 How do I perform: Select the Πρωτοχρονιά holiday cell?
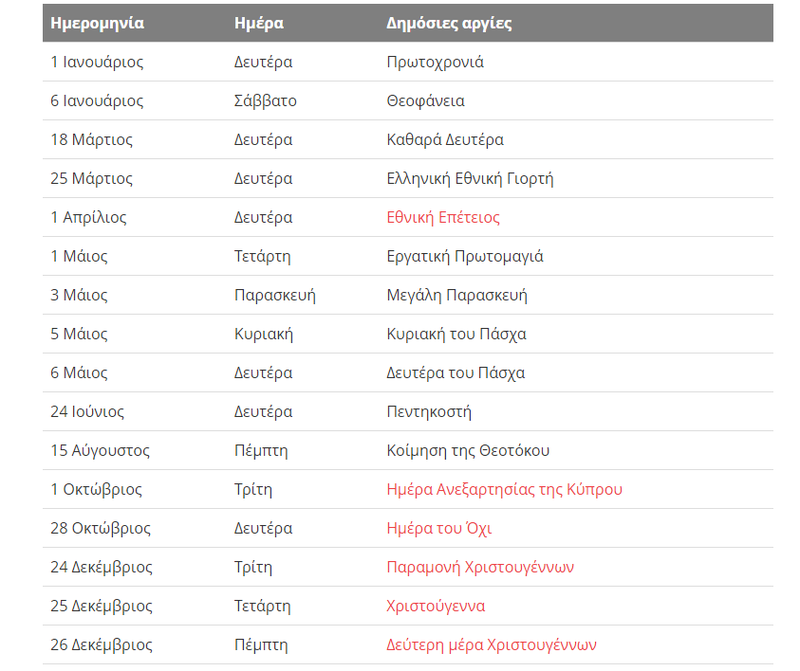point(435,62)
